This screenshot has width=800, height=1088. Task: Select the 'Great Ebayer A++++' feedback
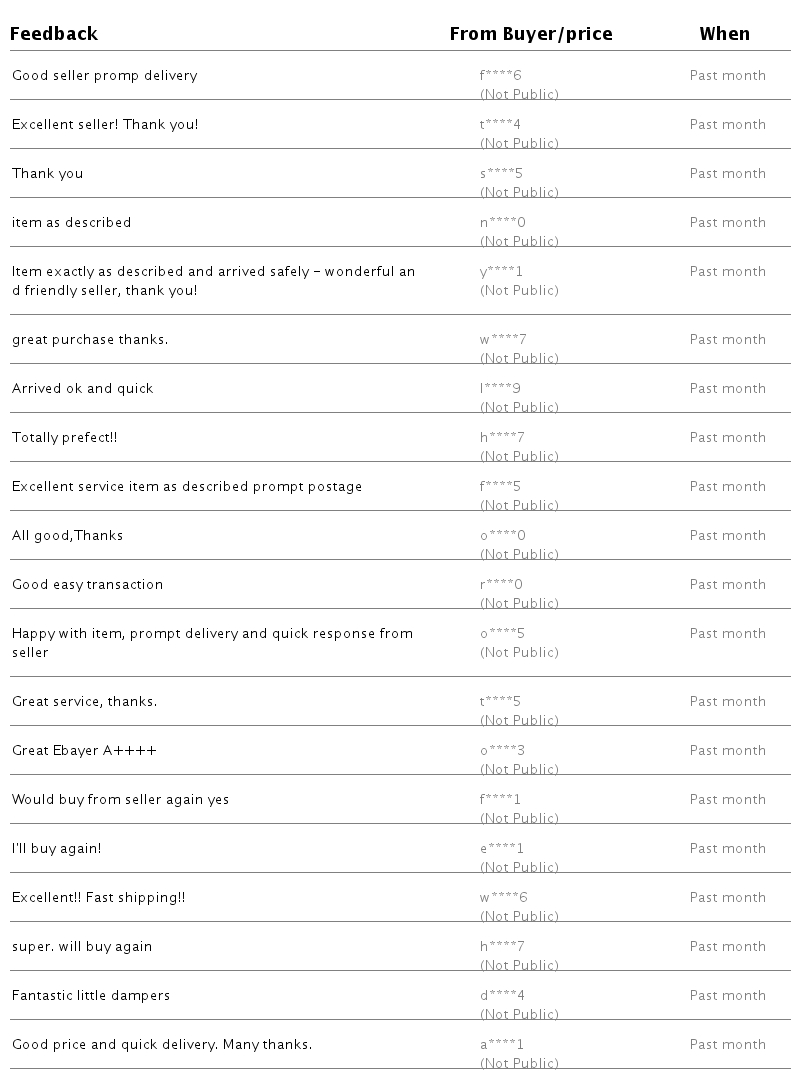84,751
